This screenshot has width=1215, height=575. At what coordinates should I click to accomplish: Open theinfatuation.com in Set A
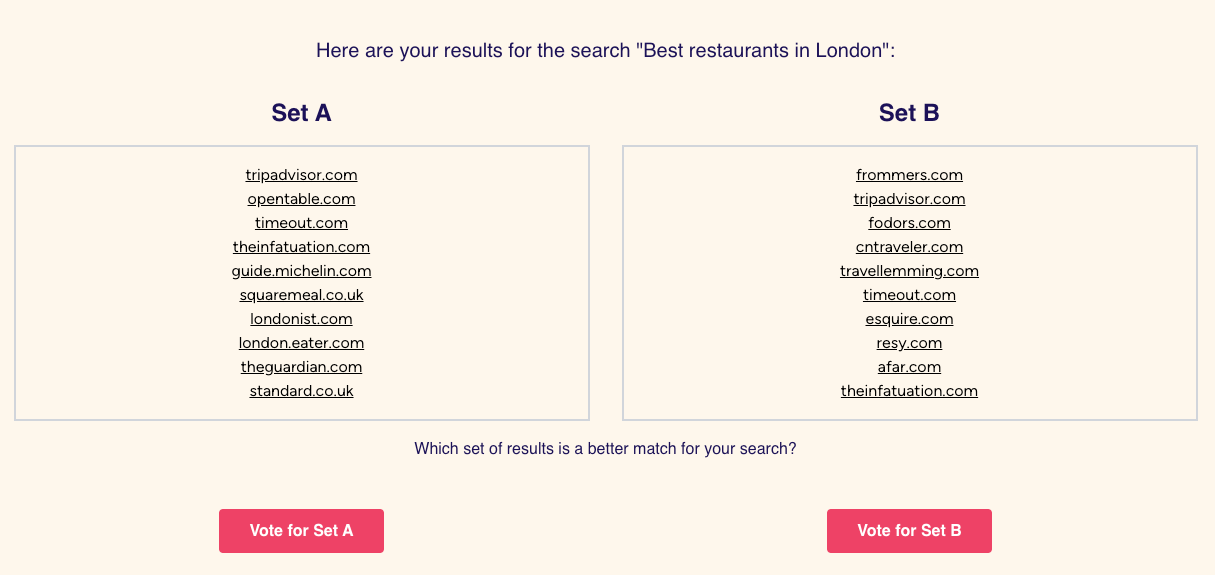pos(302,247)
